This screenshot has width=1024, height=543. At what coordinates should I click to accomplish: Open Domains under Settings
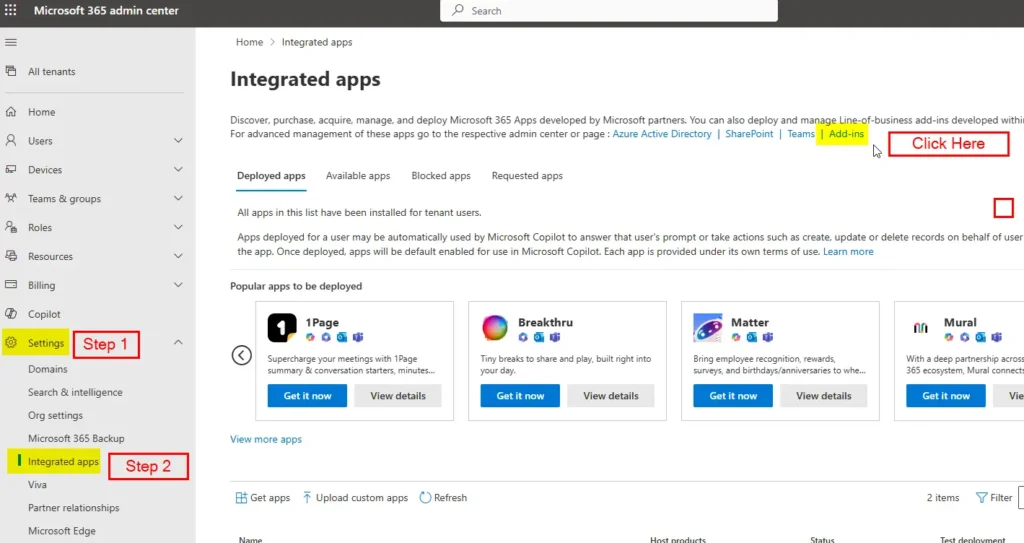[x=48, y=369]
